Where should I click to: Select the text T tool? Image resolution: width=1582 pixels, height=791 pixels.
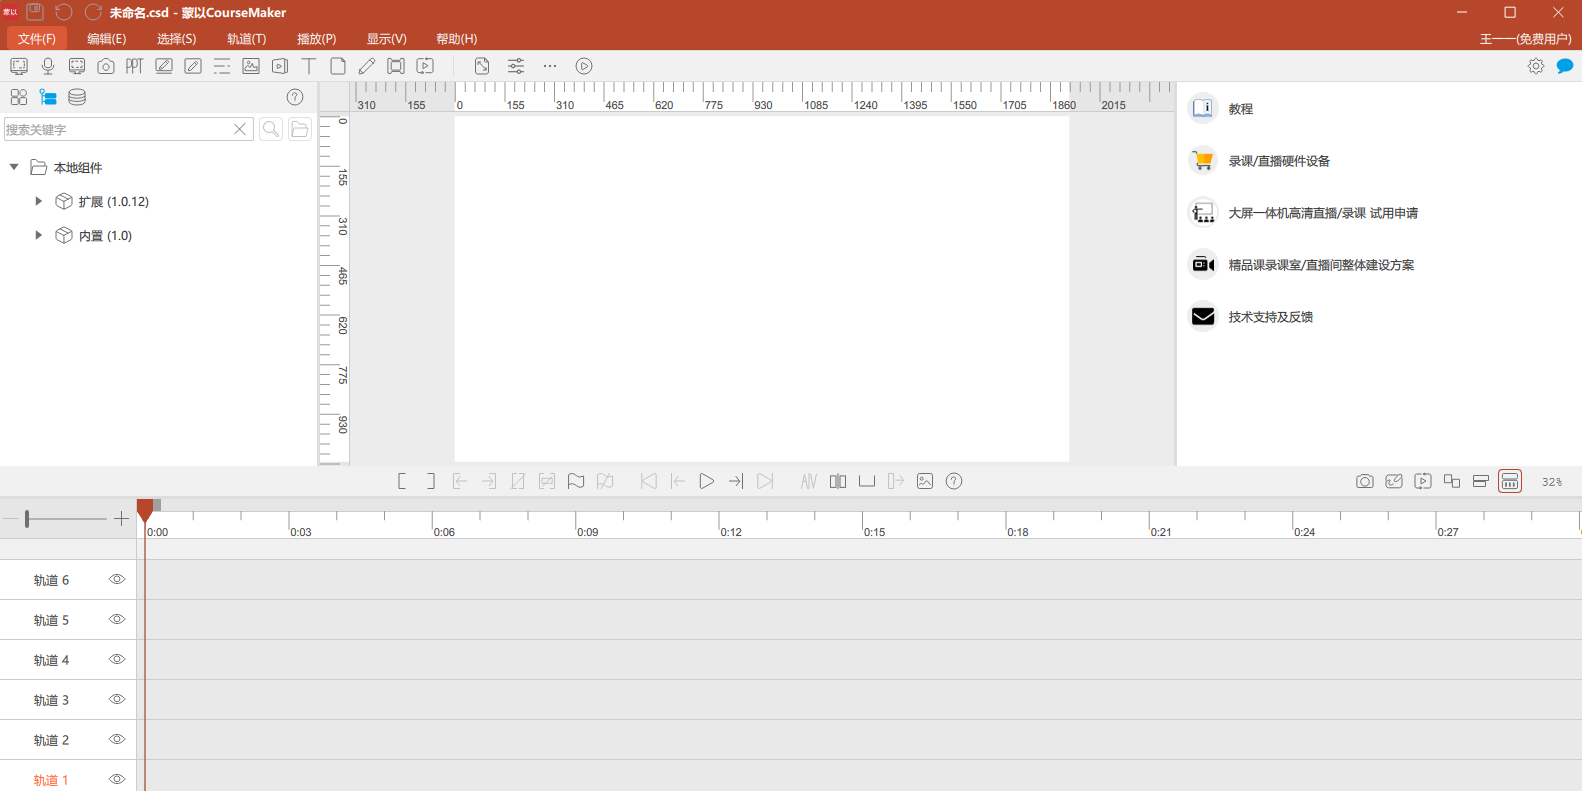[x=309, y=66]
